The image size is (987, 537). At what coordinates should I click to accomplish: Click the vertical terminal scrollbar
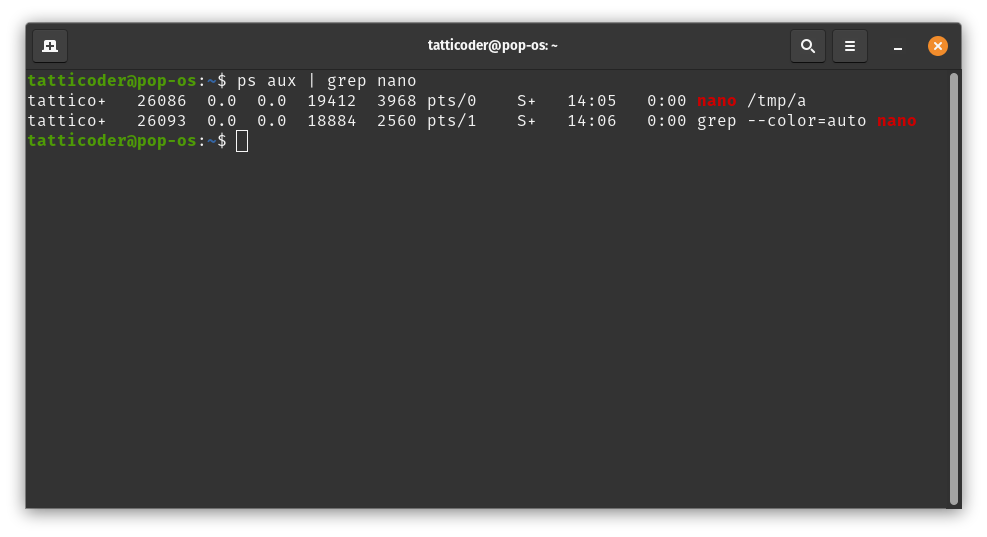[953, 288]
